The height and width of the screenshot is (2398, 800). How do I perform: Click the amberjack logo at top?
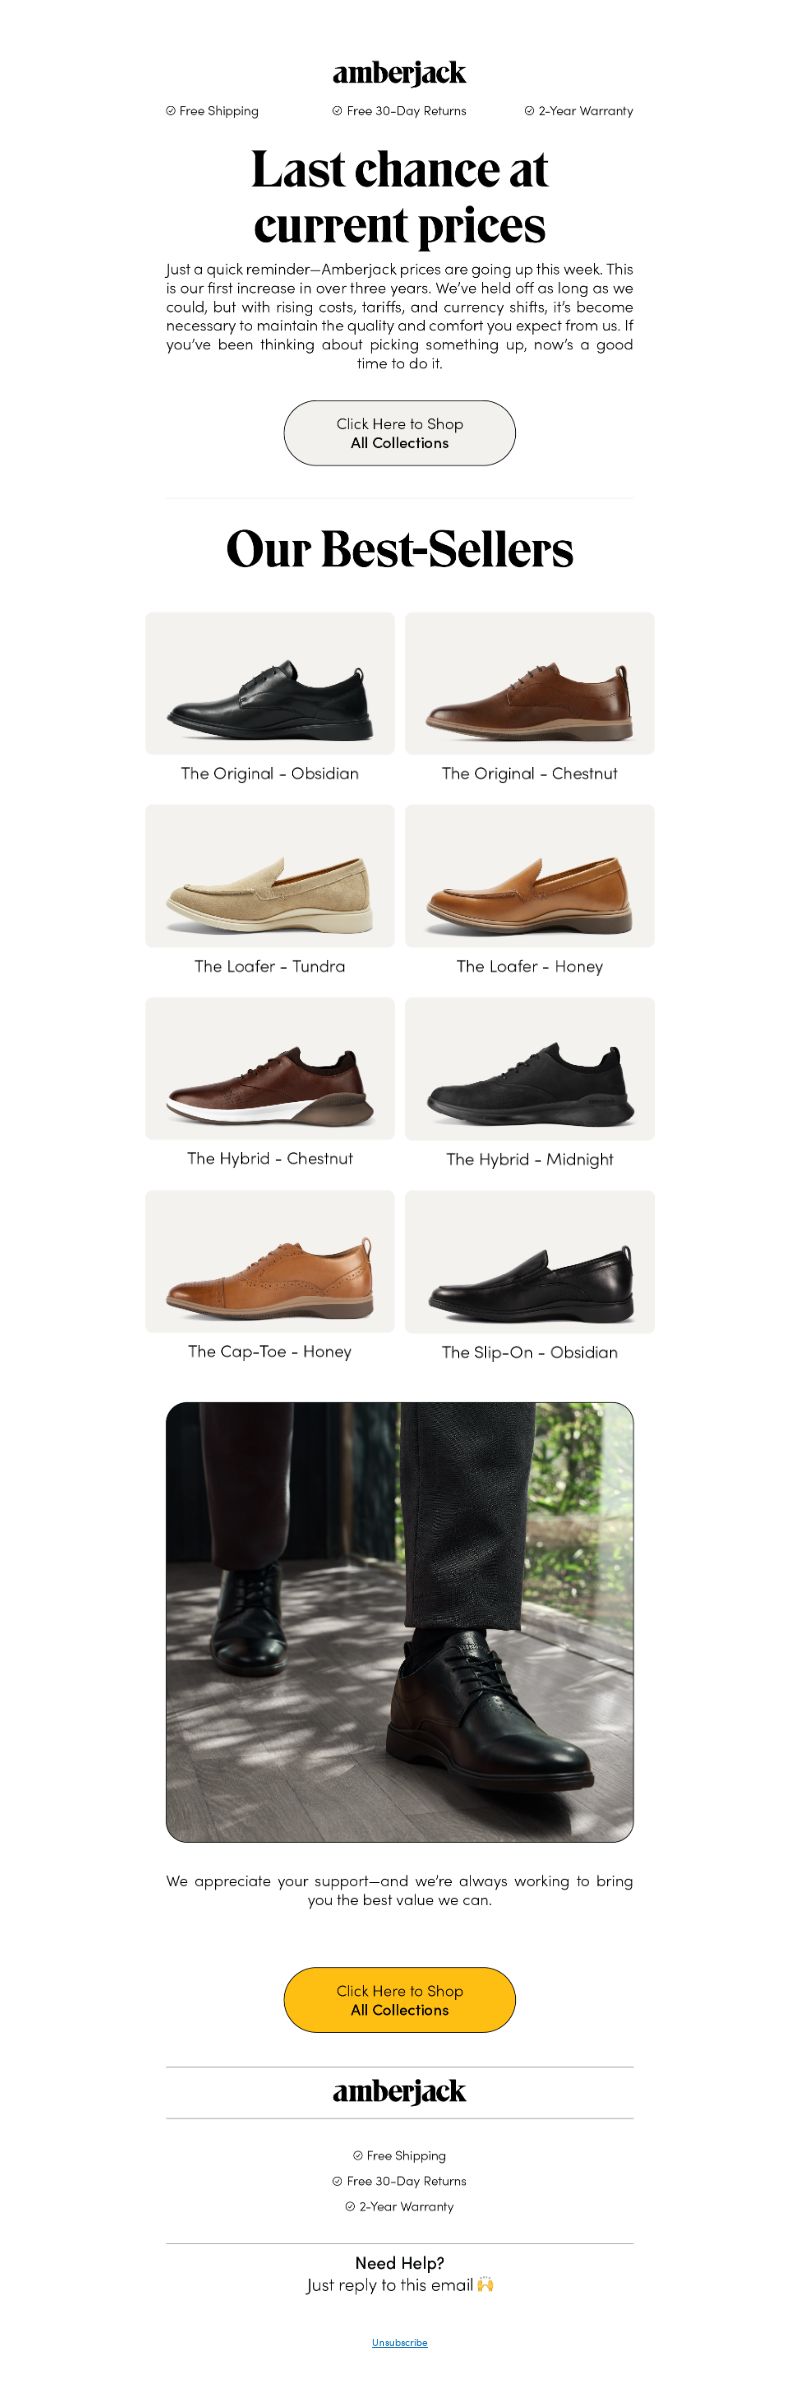[399, 73]
